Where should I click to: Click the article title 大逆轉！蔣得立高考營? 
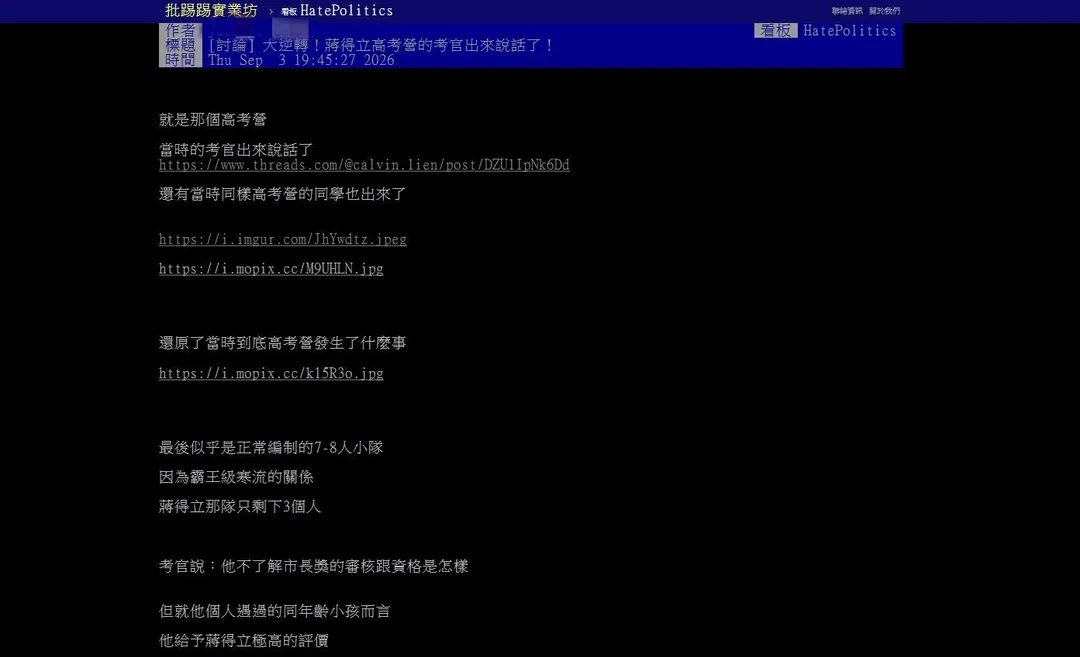381,45
